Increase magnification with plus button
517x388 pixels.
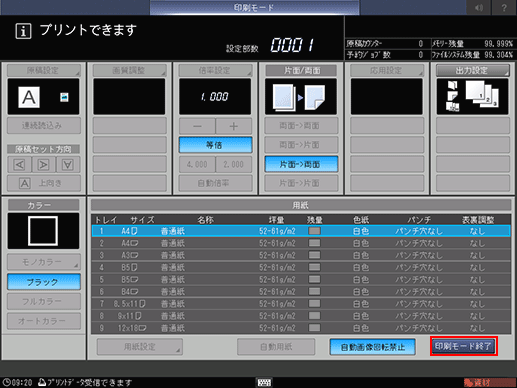click(x=234, y=126)
